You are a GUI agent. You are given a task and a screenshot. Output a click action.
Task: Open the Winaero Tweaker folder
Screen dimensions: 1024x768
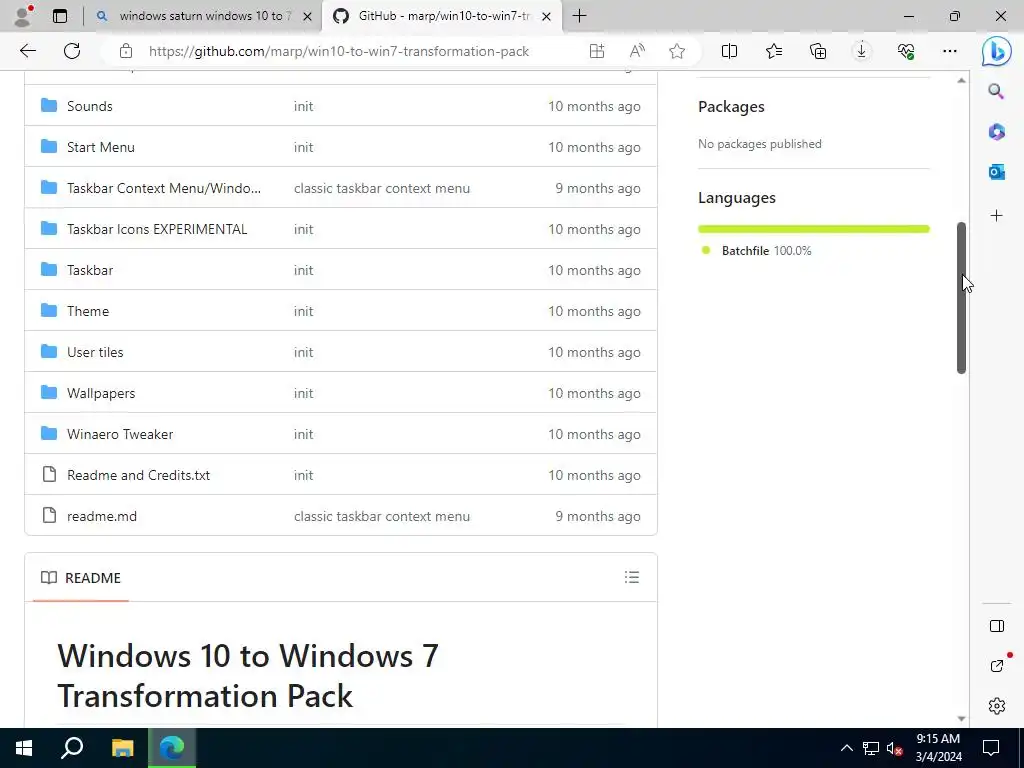[120, 434]
